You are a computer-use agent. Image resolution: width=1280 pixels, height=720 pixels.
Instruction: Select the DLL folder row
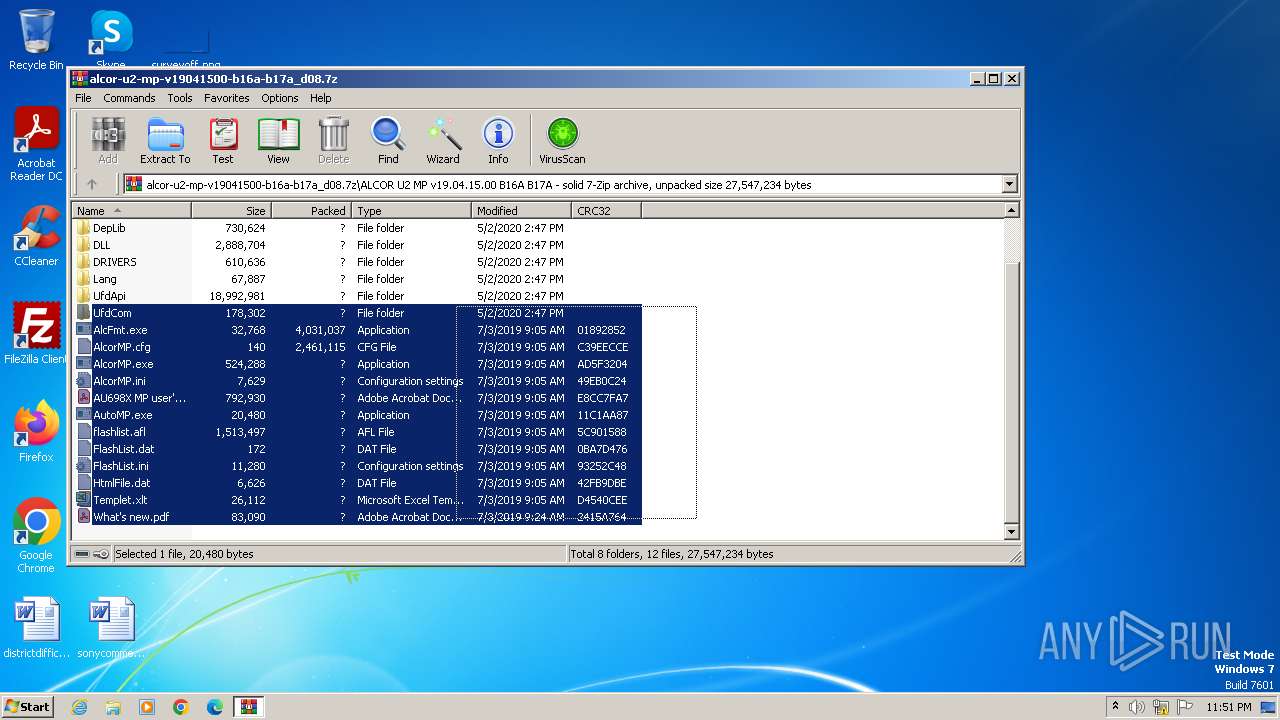pyautogui.click(x=358, y=245)
